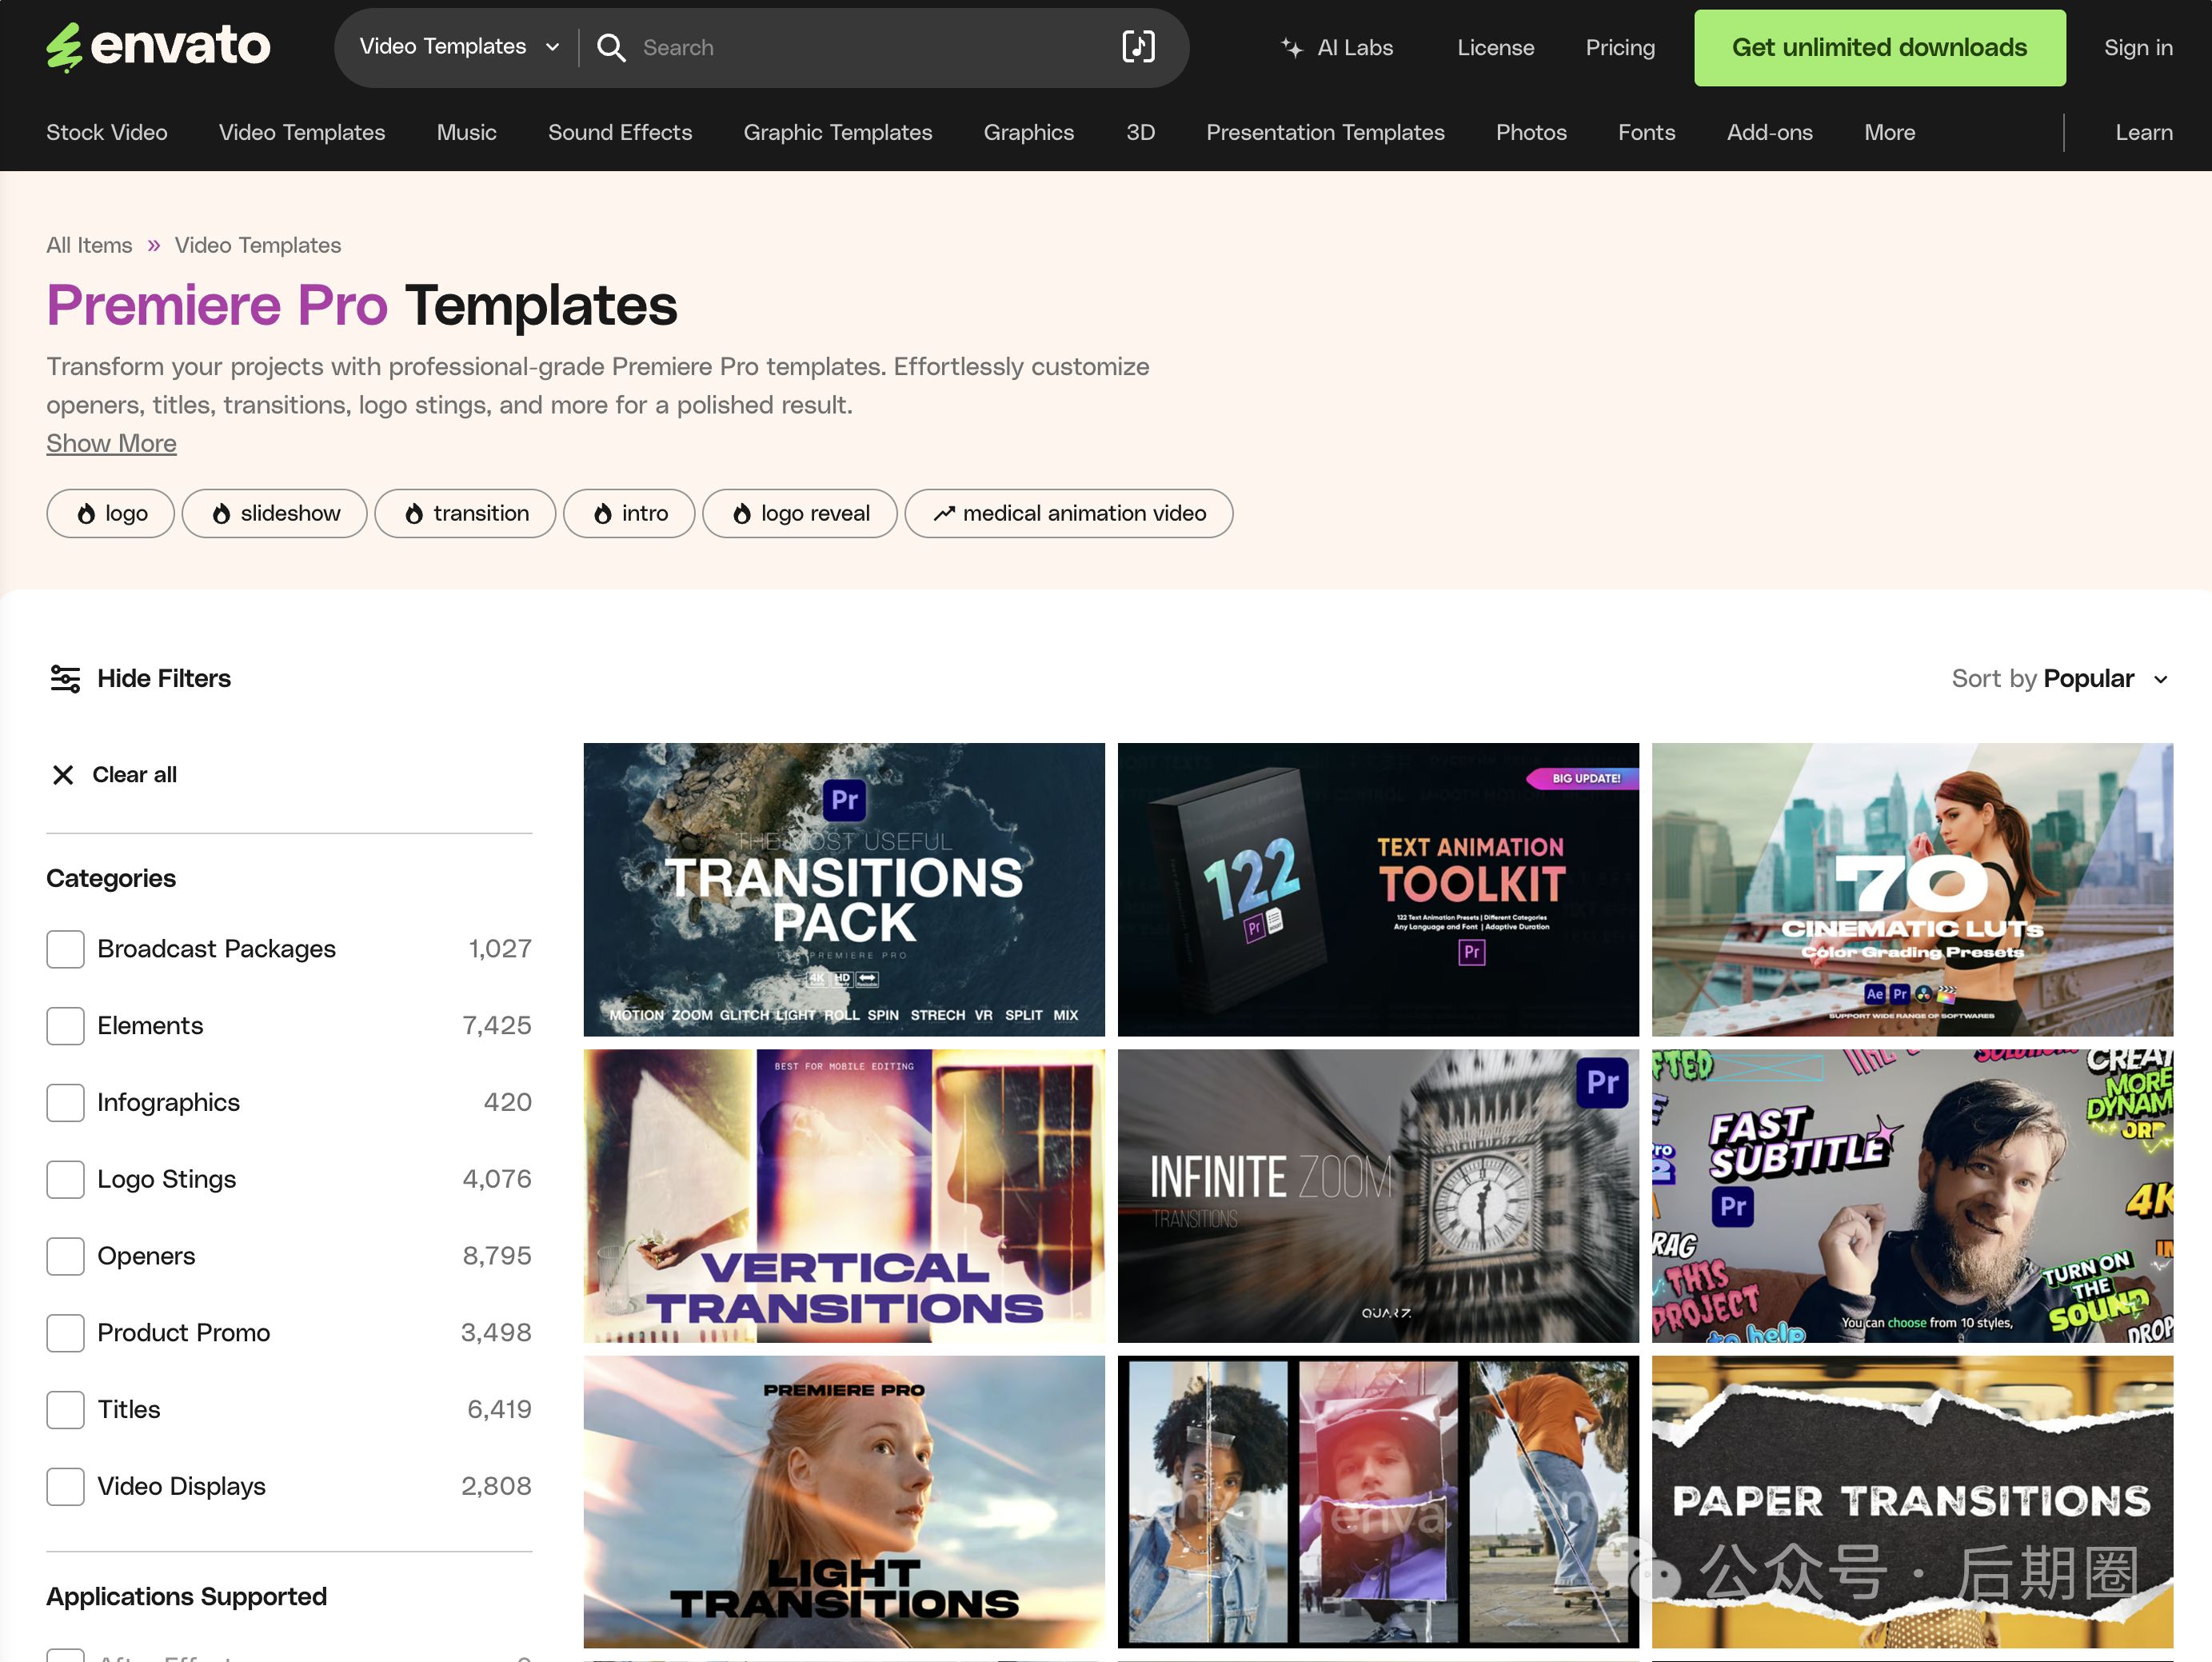
Task: Tick the Titles category checkbox
Action: (x=65, y=1410)
